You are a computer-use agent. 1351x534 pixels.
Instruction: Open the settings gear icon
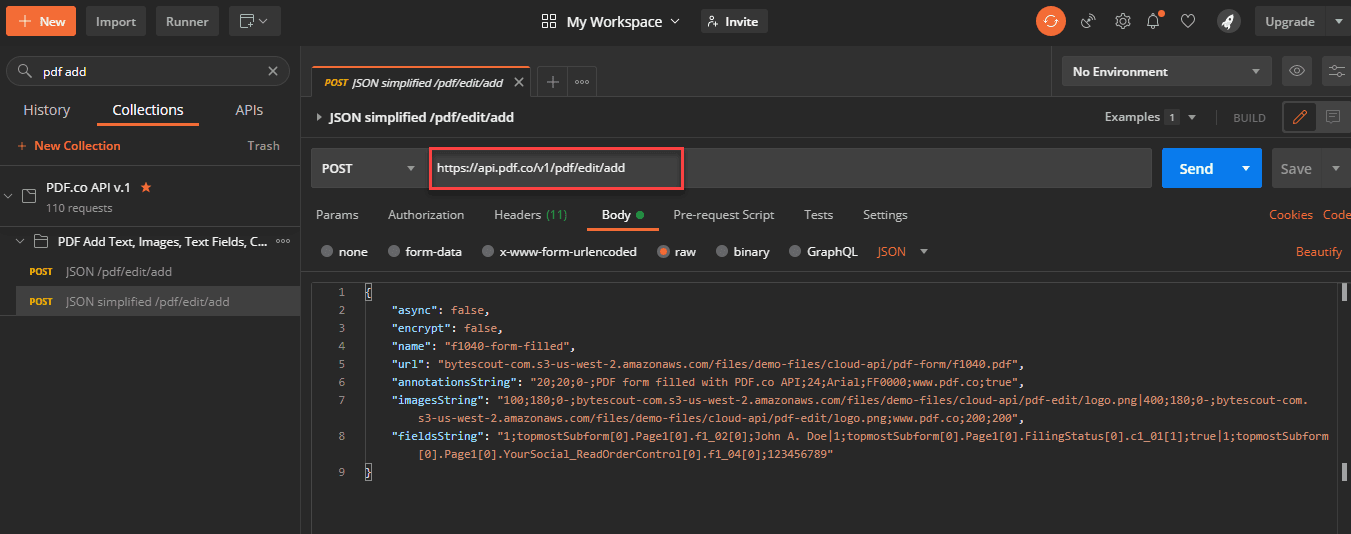click(x=1123, y=21)
